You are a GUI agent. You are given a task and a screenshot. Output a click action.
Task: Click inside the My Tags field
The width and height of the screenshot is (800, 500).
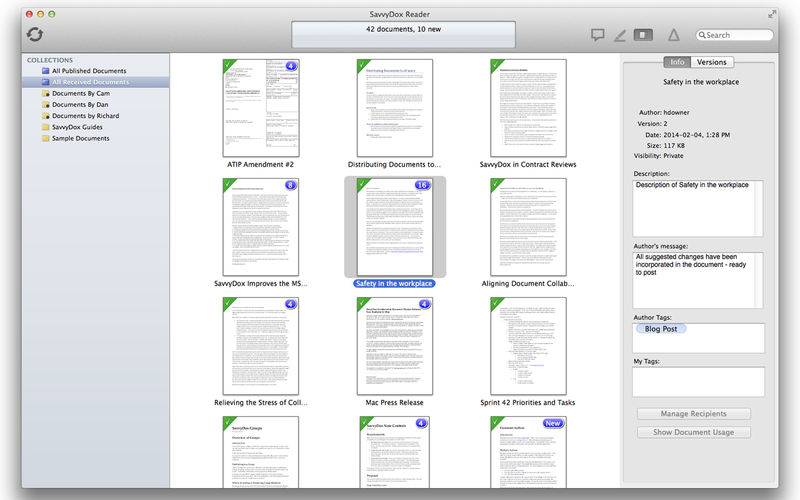698,382
